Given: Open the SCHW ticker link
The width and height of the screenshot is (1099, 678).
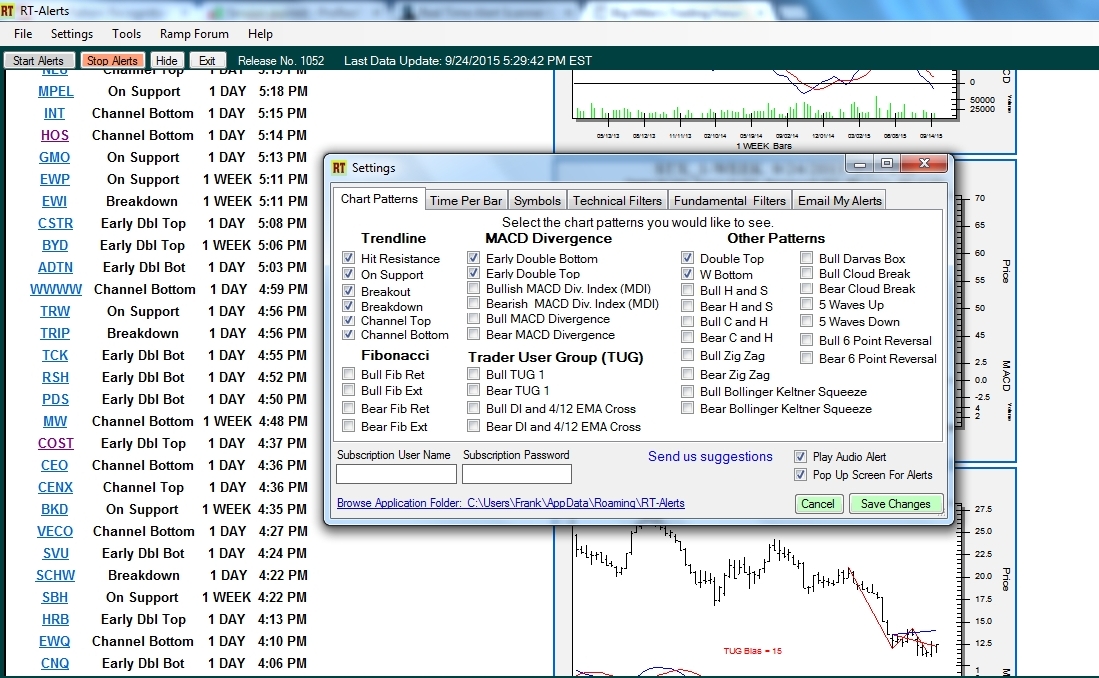Looking at the screenshot, I should 55,575.
